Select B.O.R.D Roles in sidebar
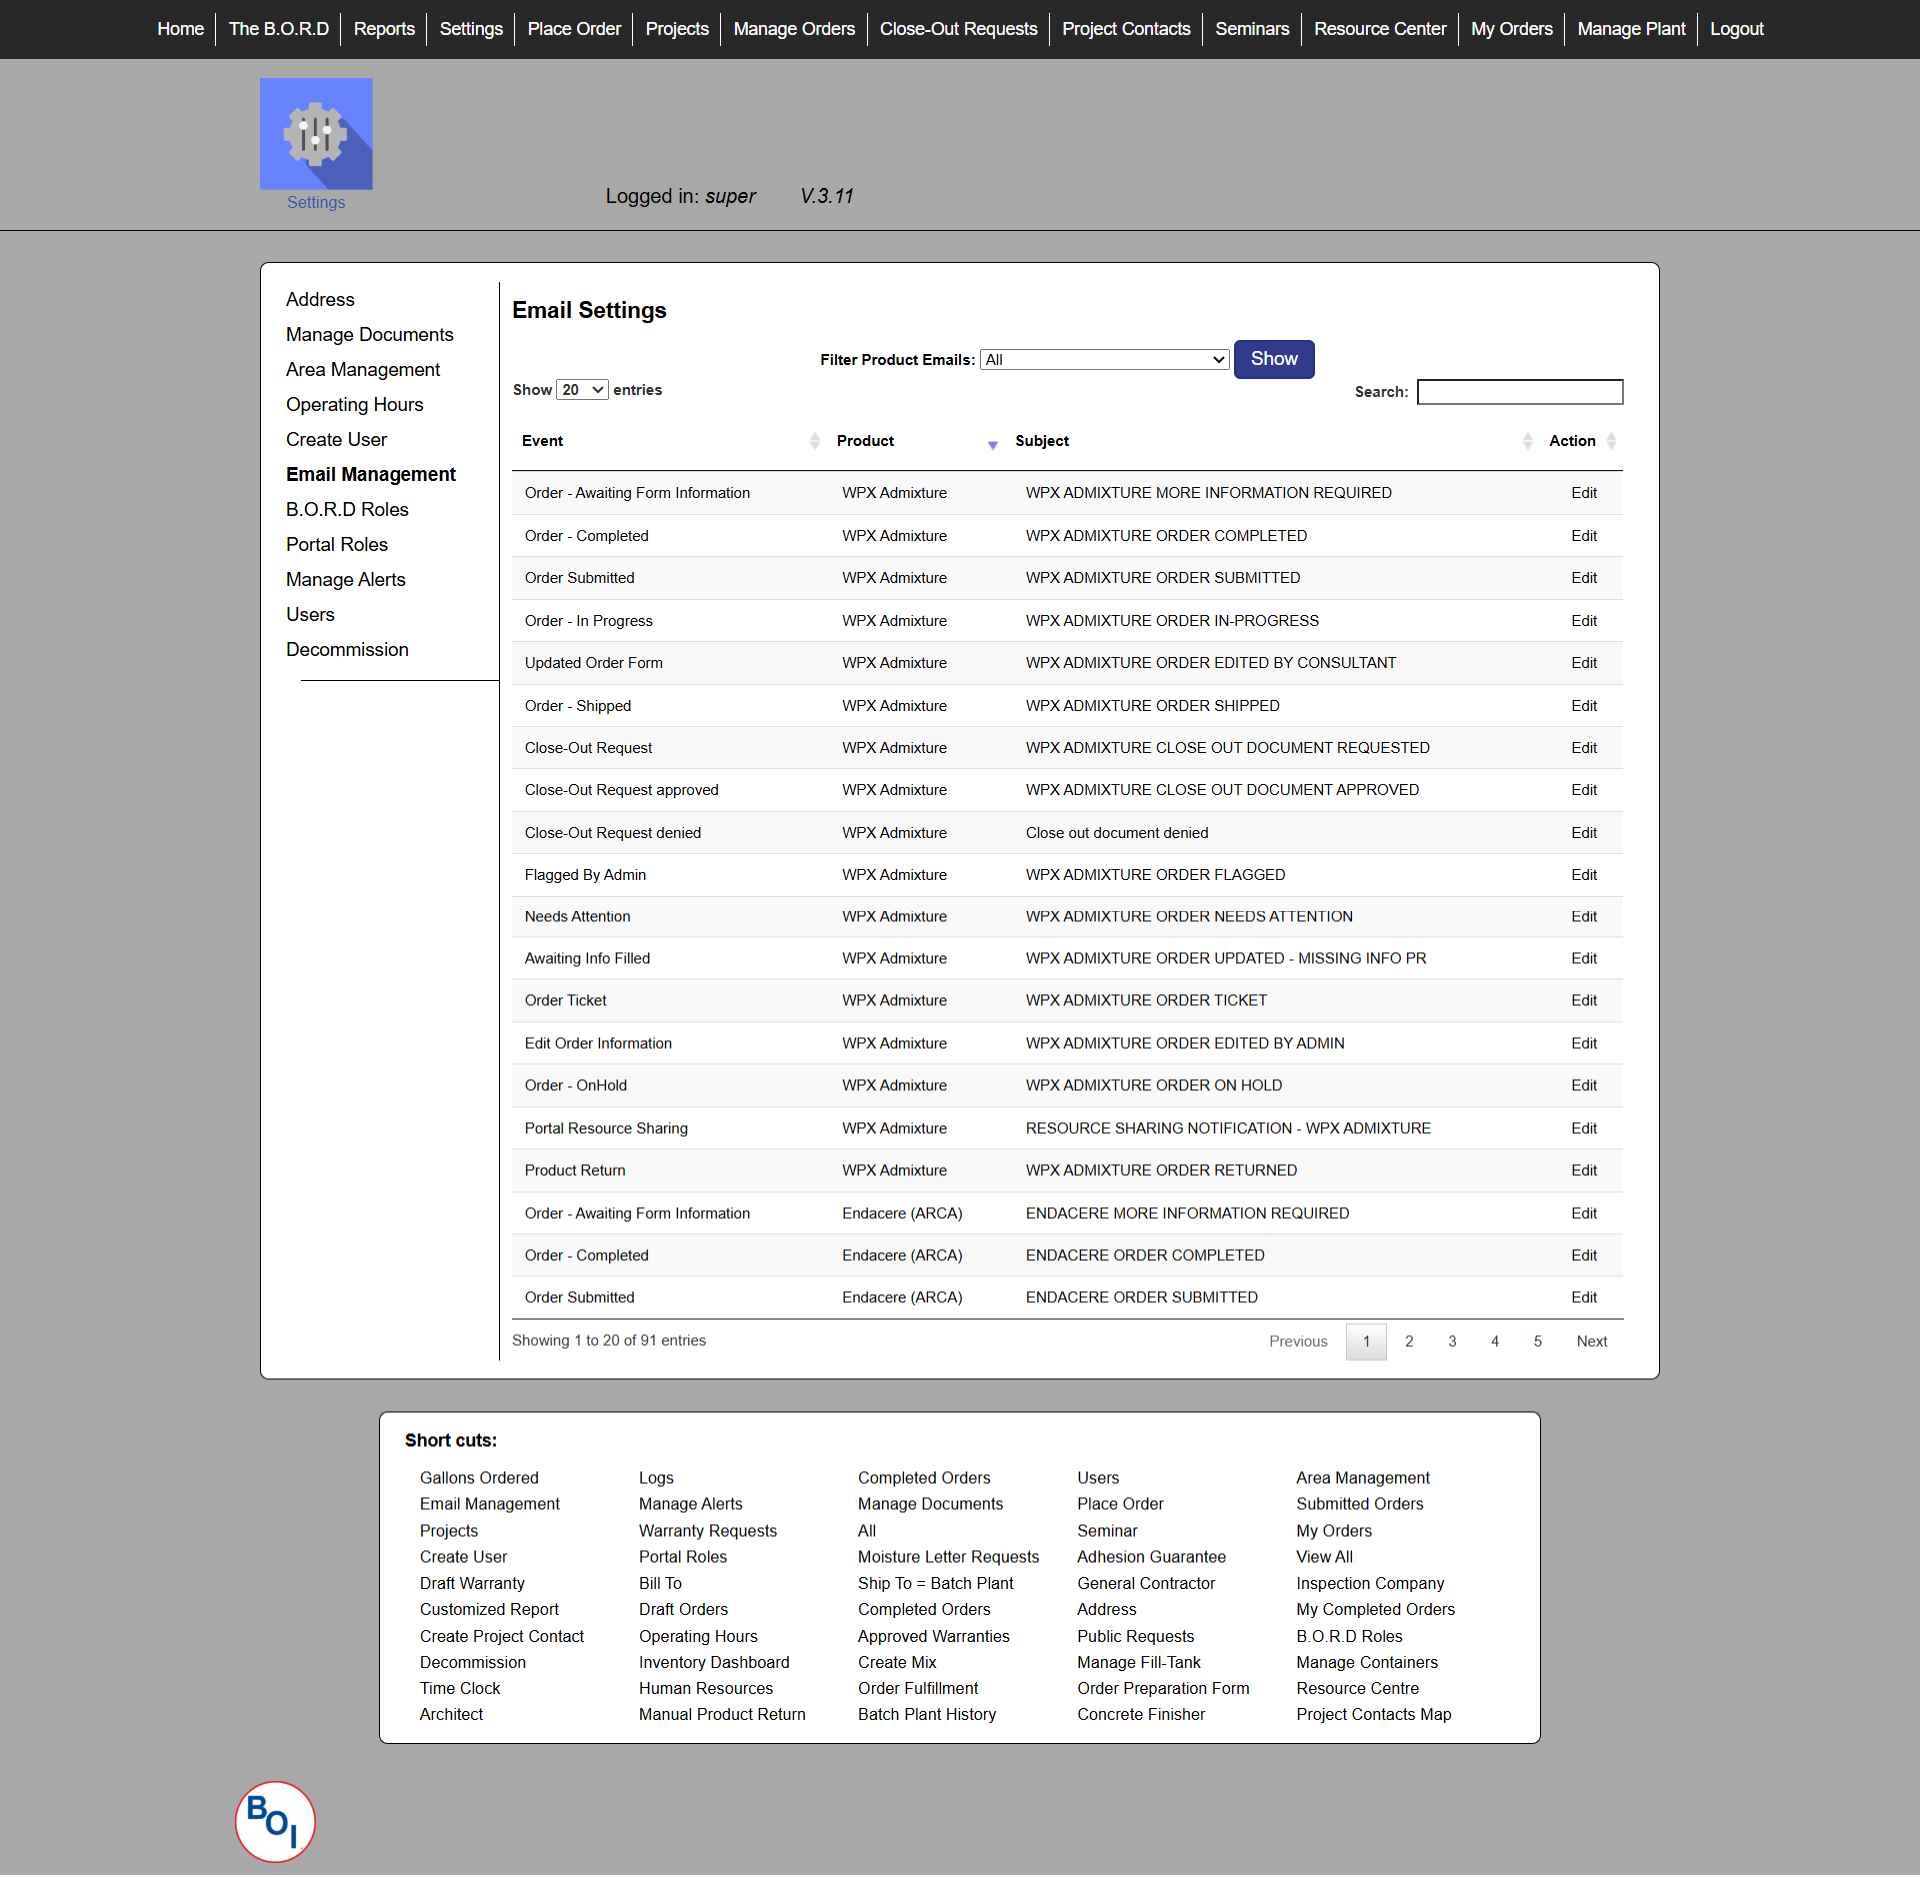This screenshot has height=1877, width=1920. point(347,509)
